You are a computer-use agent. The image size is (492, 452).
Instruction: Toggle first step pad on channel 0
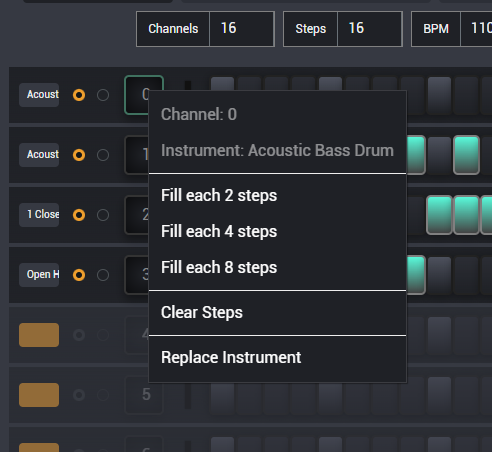[223, 84]
